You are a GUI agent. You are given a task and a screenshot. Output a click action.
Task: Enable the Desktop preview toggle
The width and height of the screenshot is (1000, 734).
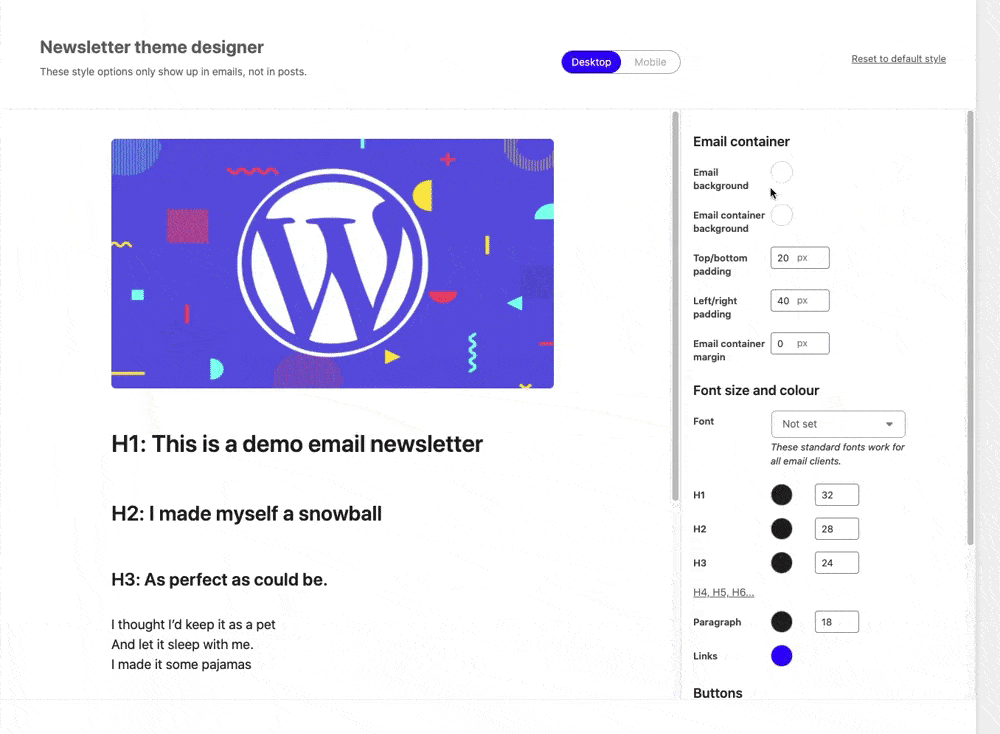[x=591, y=61]
